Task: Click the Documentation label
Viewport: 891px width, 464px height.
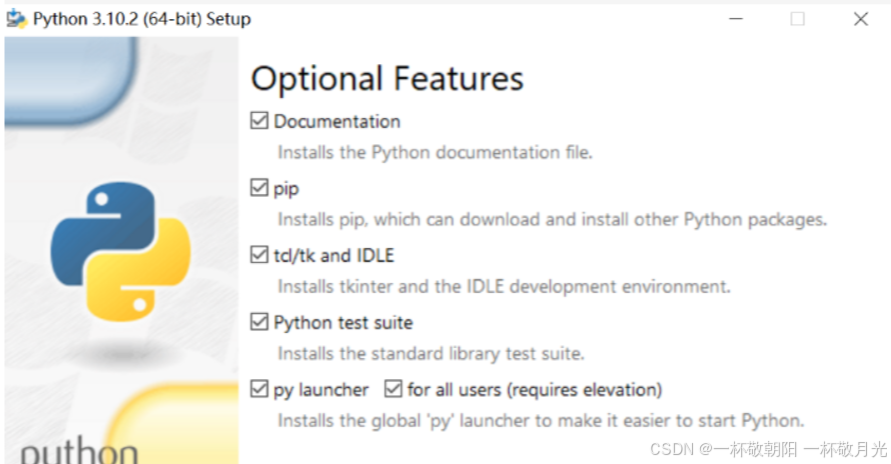Action: tap(337, 121)
